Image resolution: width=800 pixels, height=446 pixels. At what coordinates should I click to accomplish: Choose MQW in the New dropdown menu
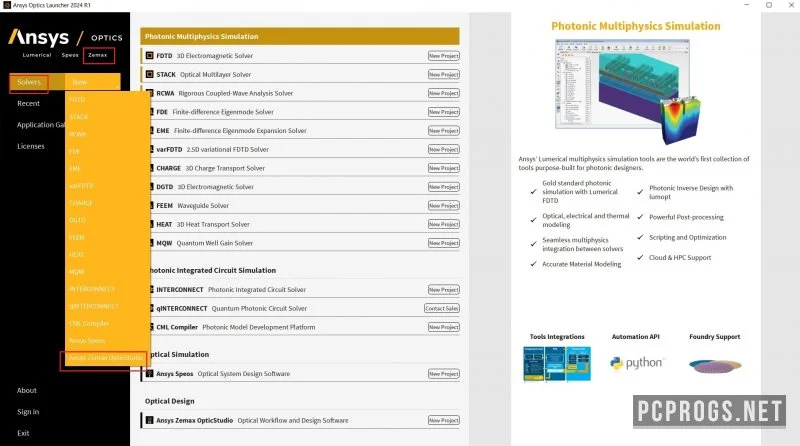77,272
